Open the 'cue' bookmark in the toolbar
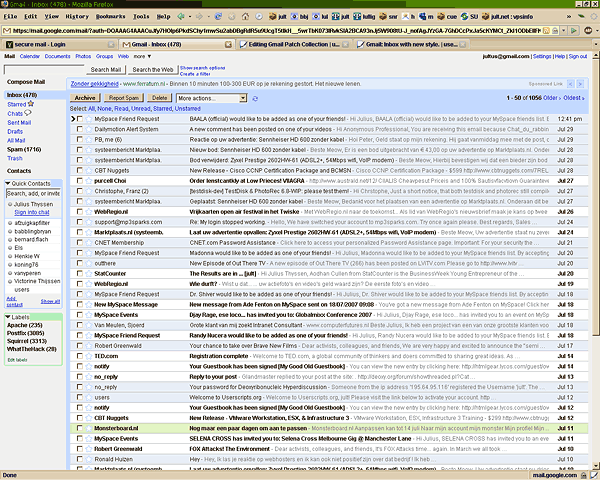 (447, 16)
